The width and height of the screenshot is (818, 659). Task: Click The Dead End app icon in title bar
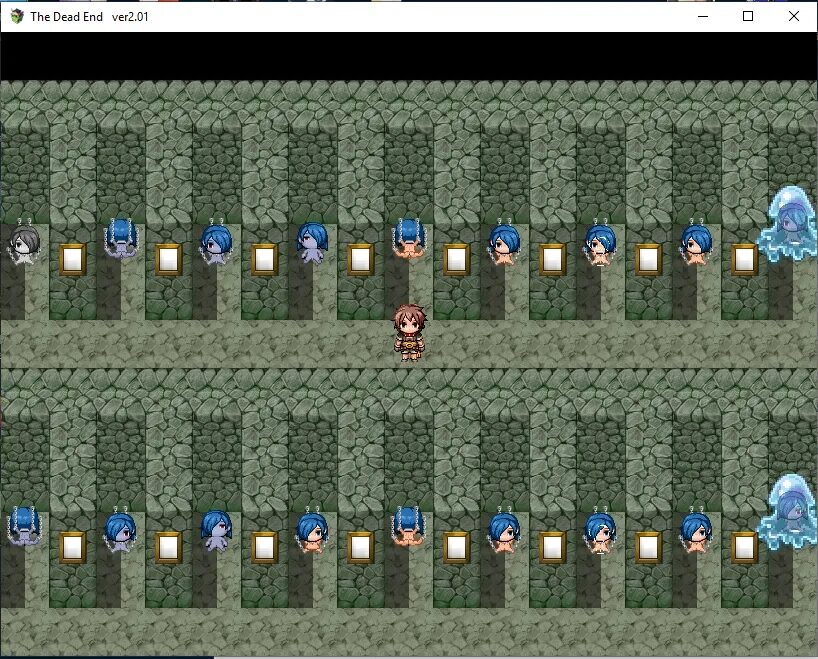click(x=17, y=16)
